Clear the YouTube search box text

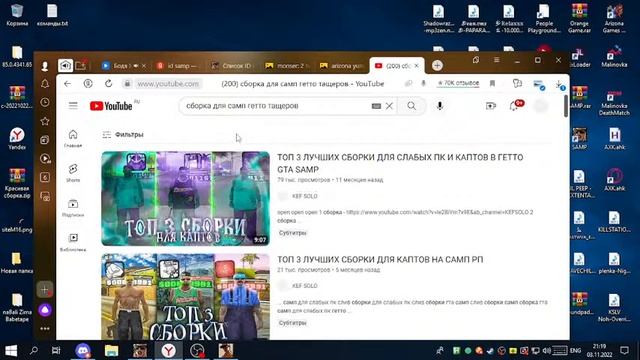pyautogui.click(x=389, y=106)
